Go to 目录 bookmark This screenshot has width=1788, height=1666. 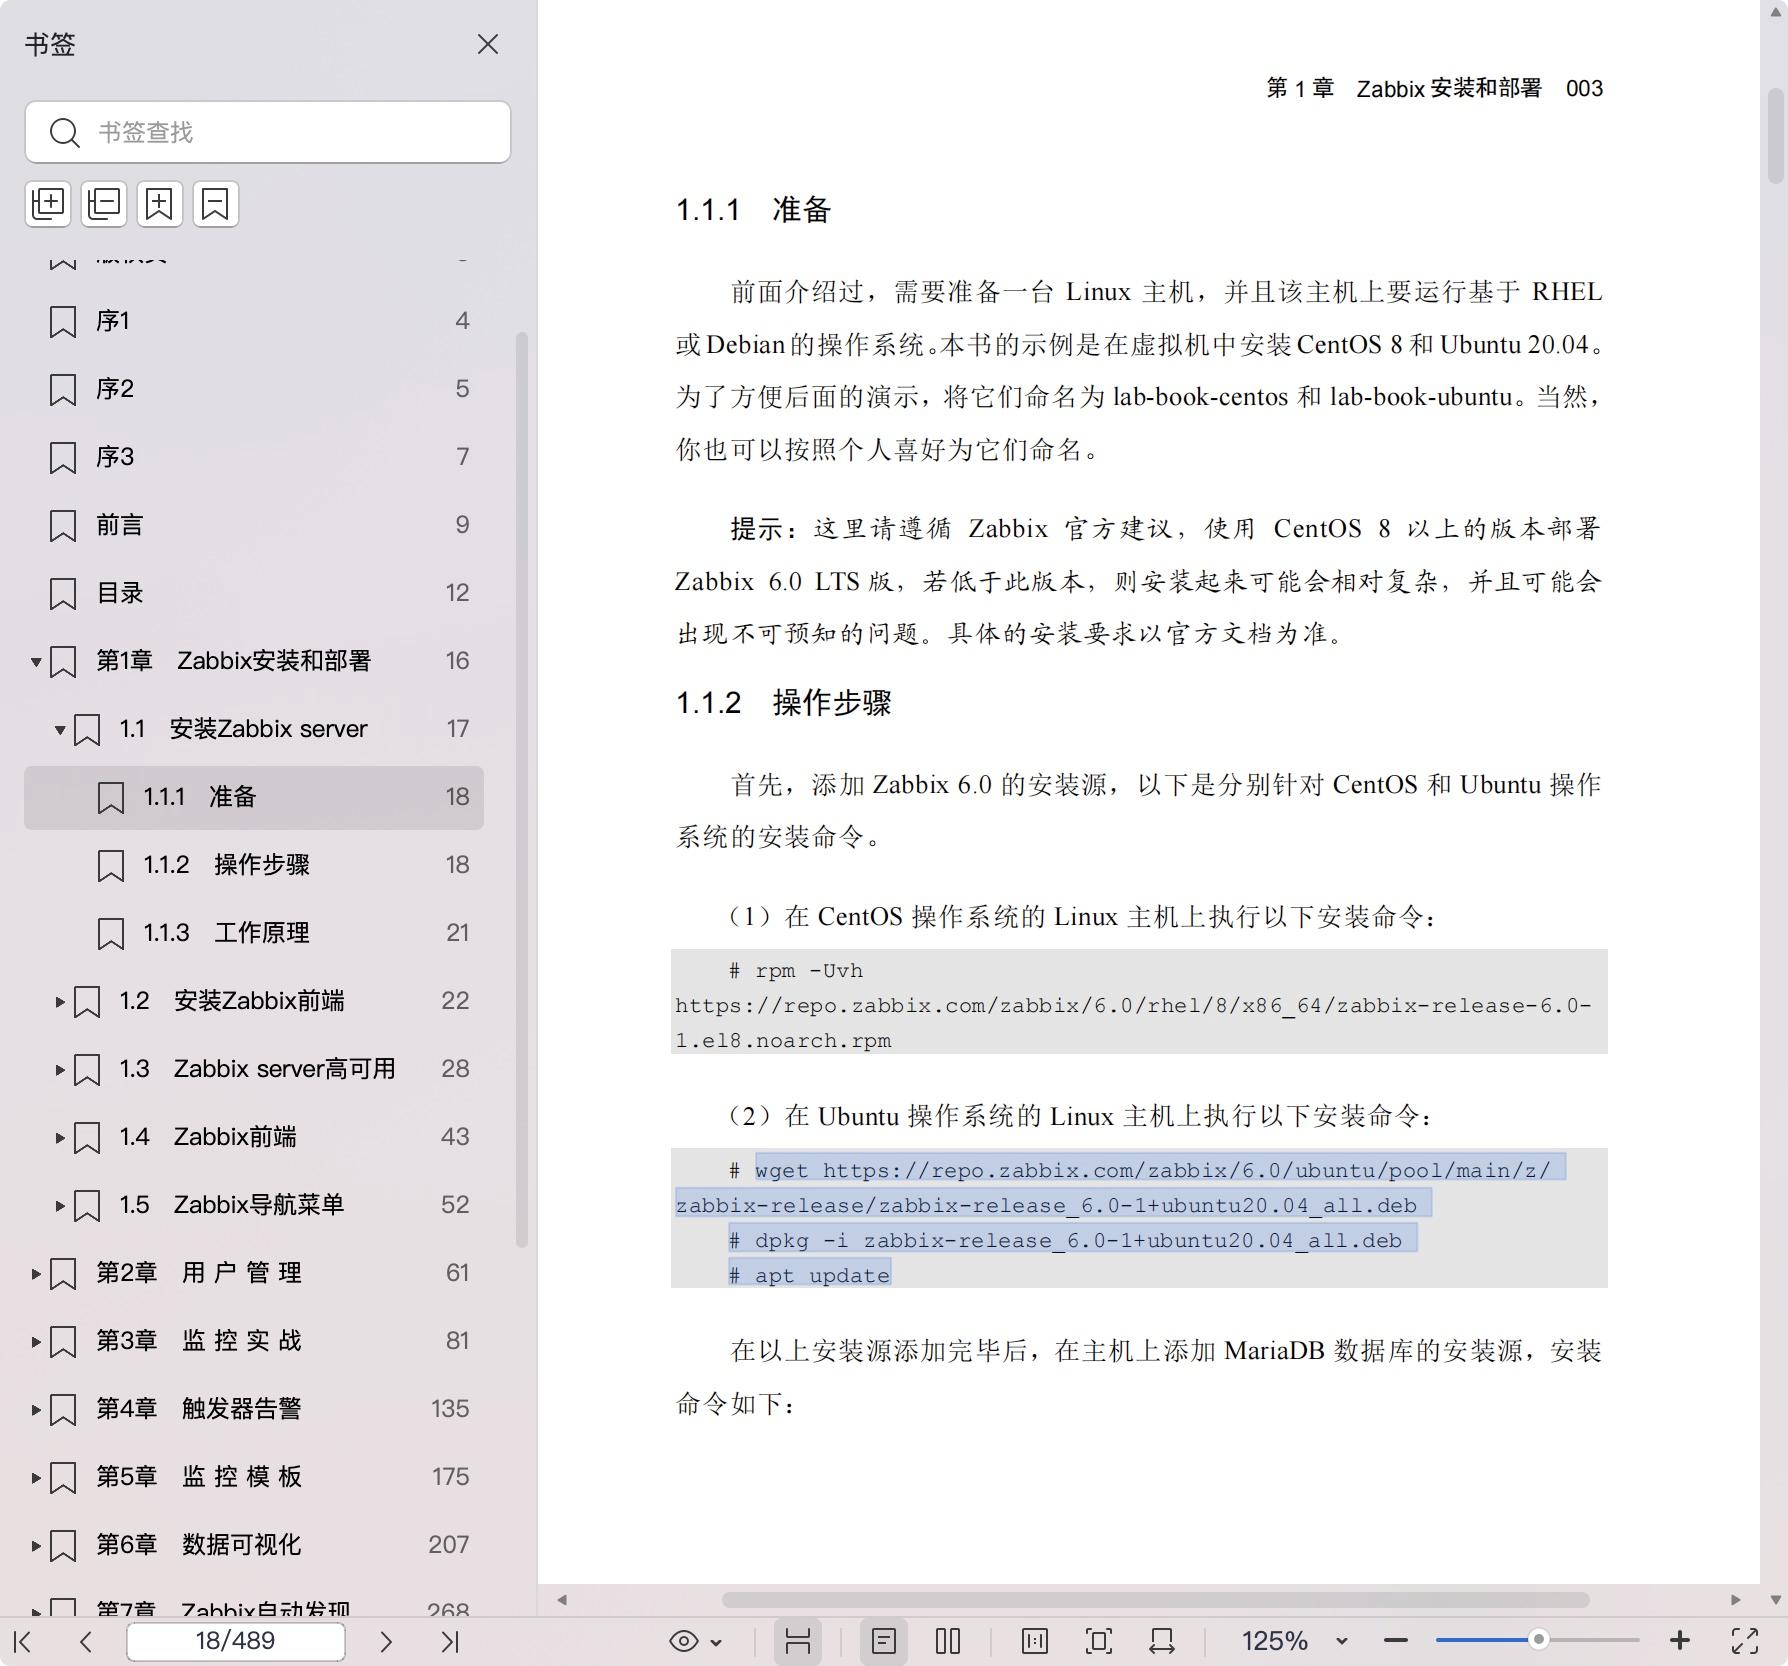pos(254,593)
